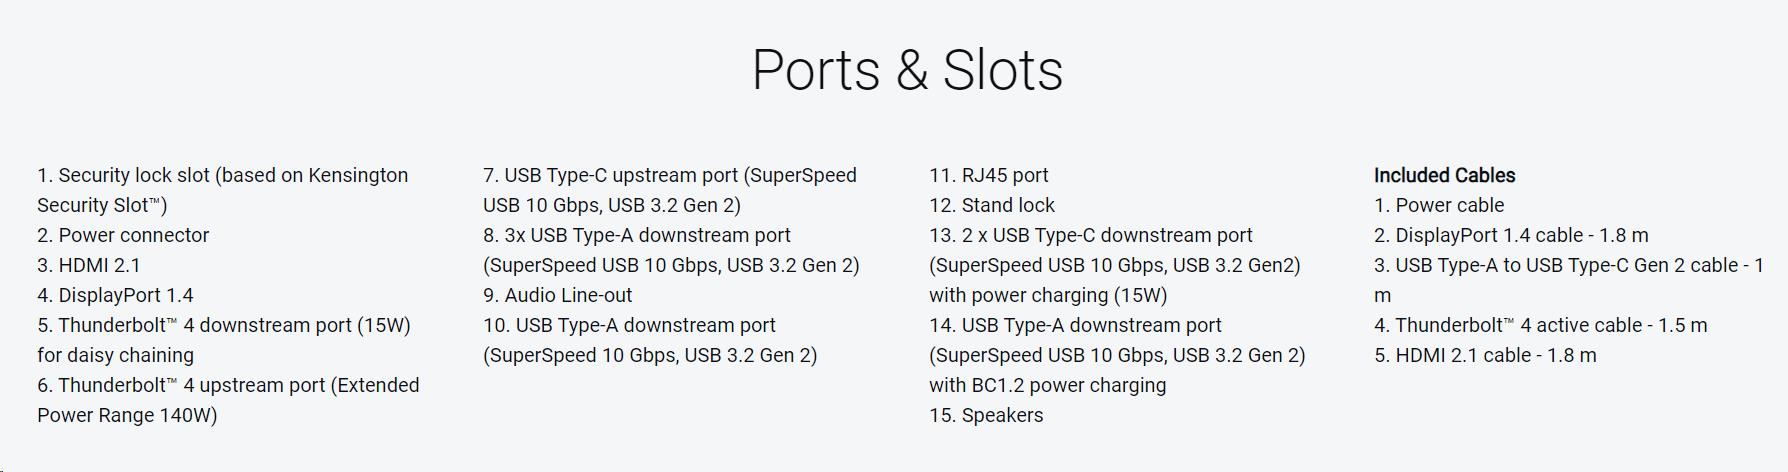Image resolution: width=1788 pixels, height=472 pixels.
Task: Select the DisplayPort 1.4 port item
Action: (115, 296)
